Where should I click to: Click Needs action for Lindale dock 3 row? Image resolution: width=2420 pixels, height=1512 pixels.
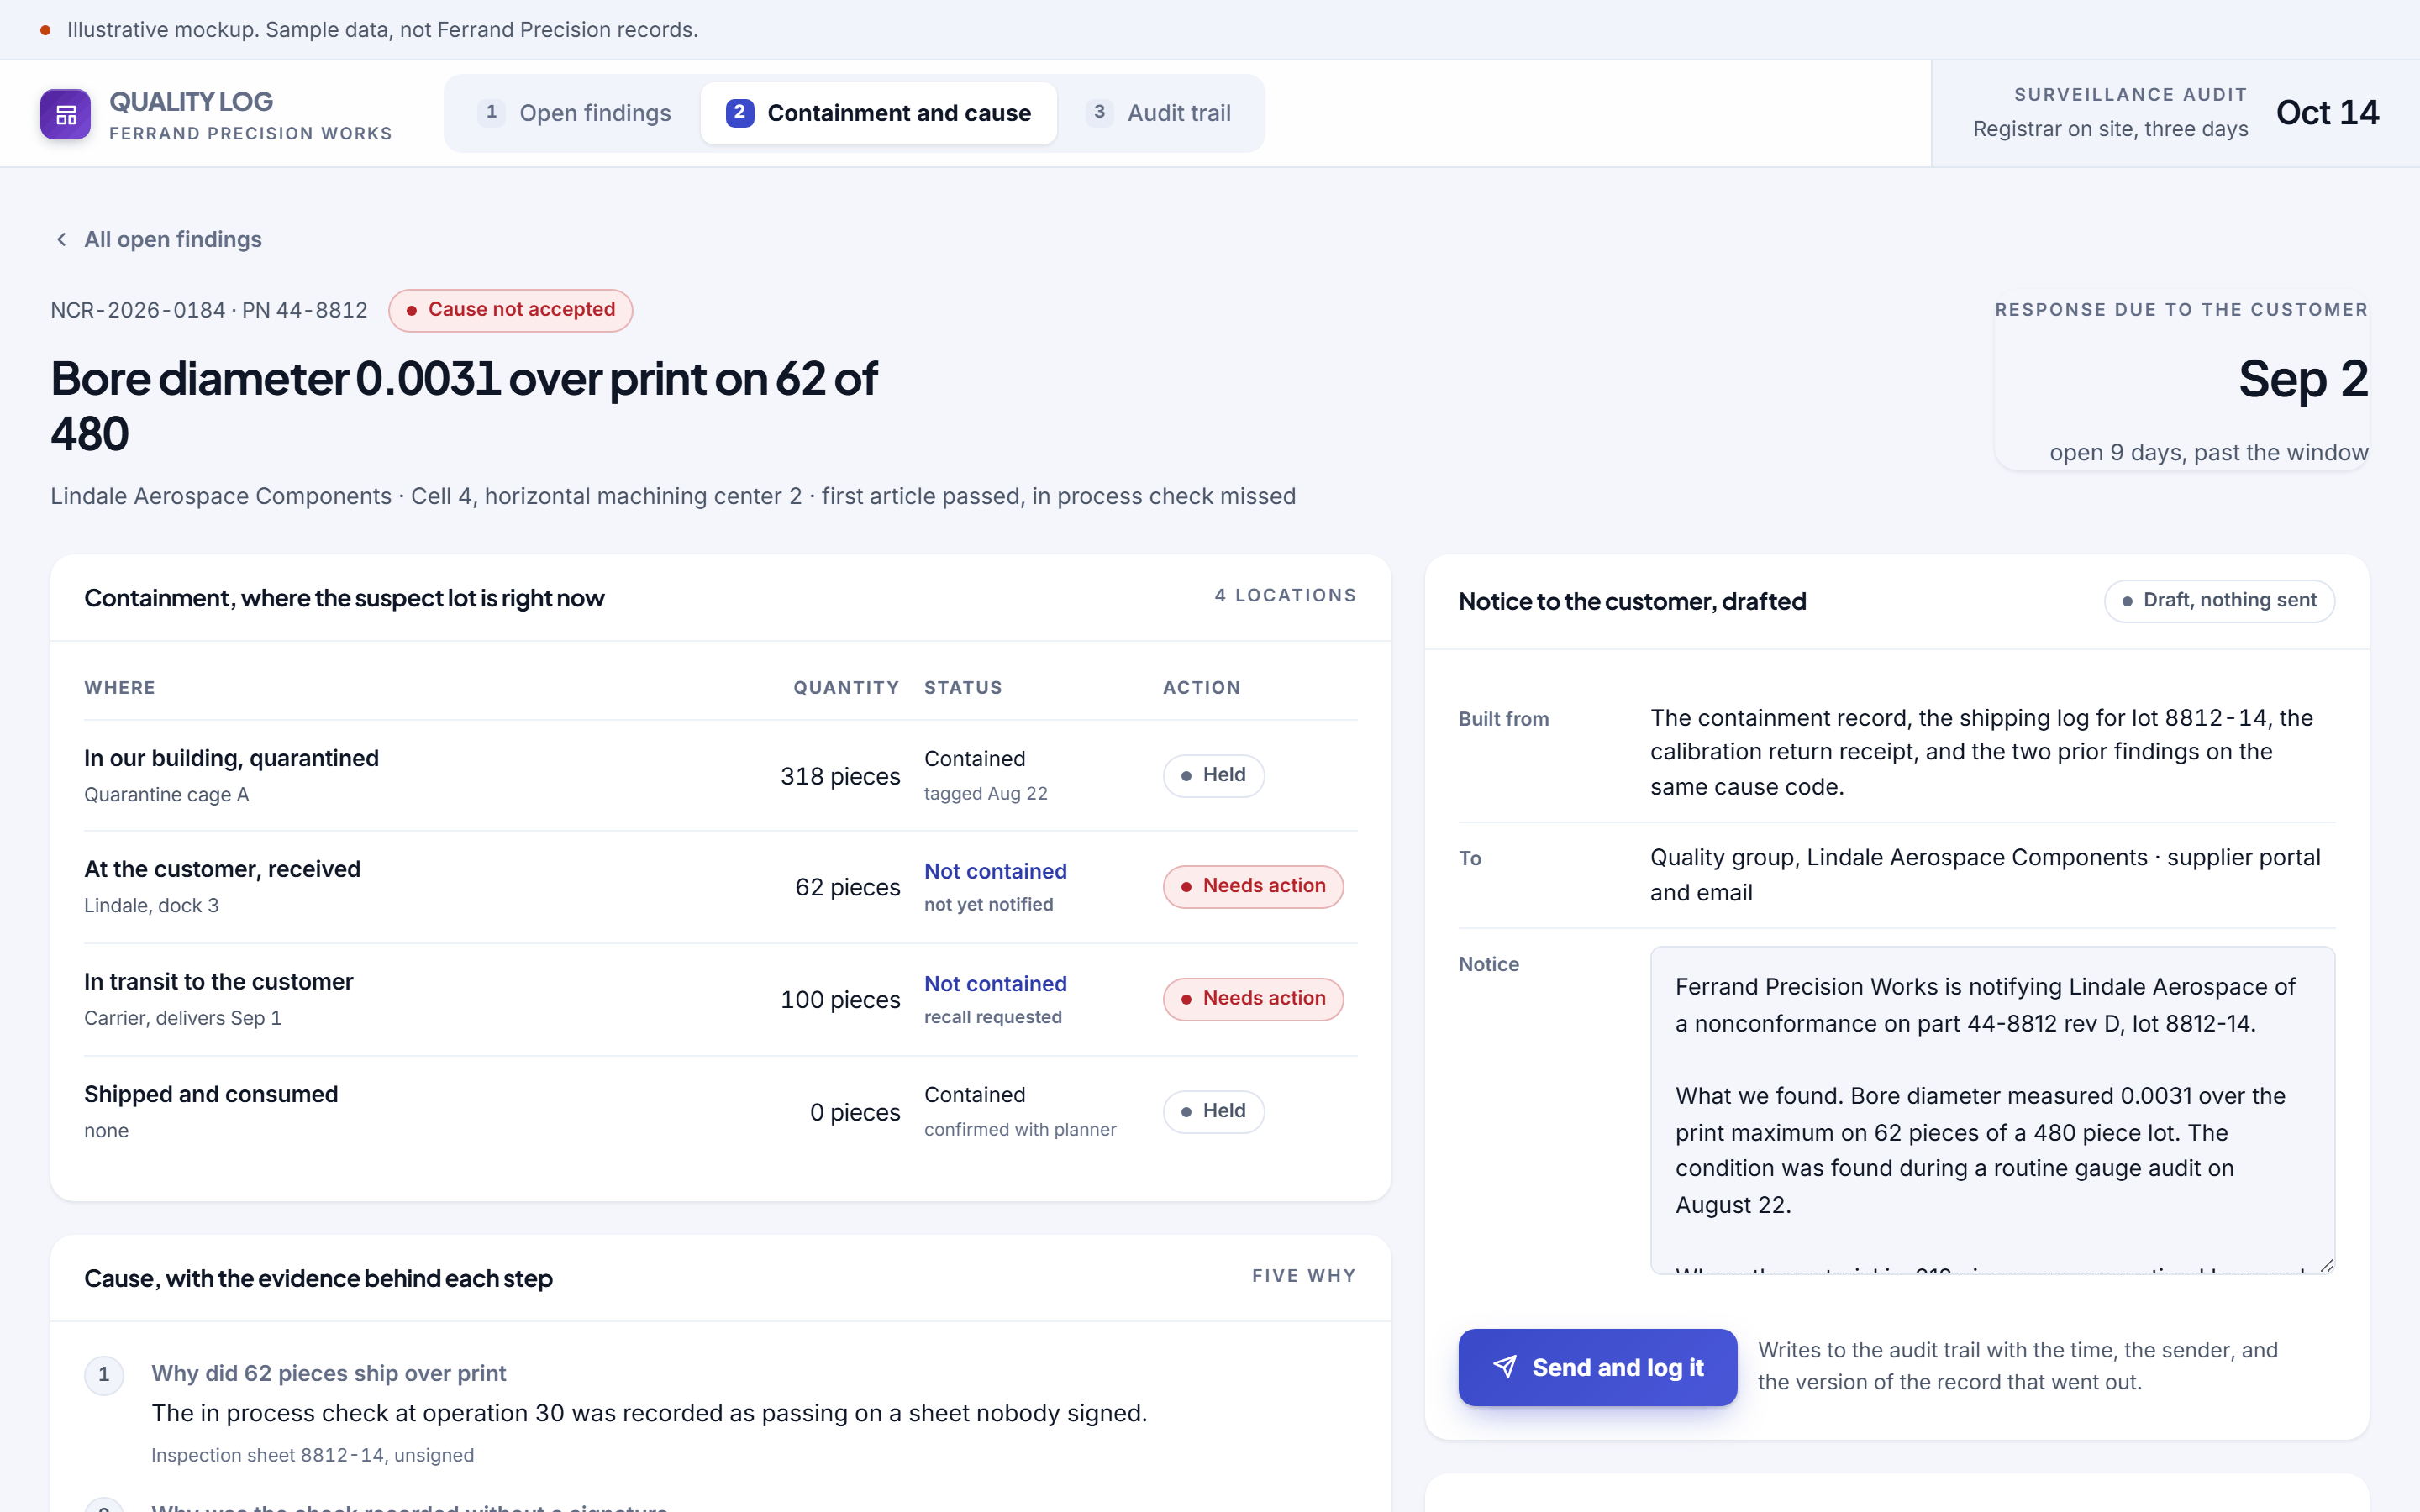pos(1253,886)
